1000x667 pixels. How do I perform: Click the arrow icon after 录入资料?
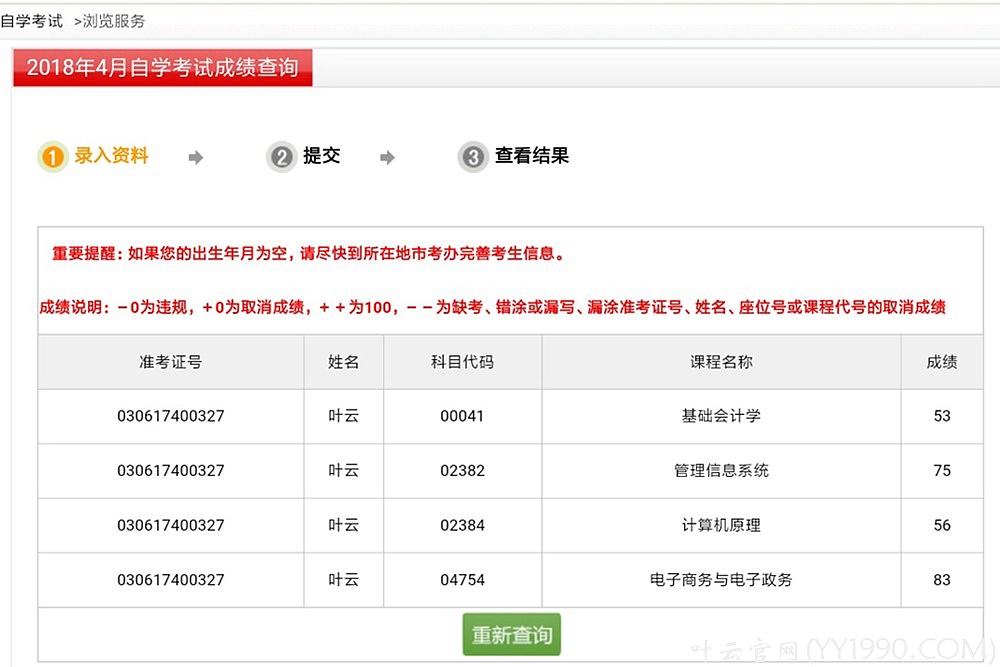pyautogui.click(x=196, y=158)
